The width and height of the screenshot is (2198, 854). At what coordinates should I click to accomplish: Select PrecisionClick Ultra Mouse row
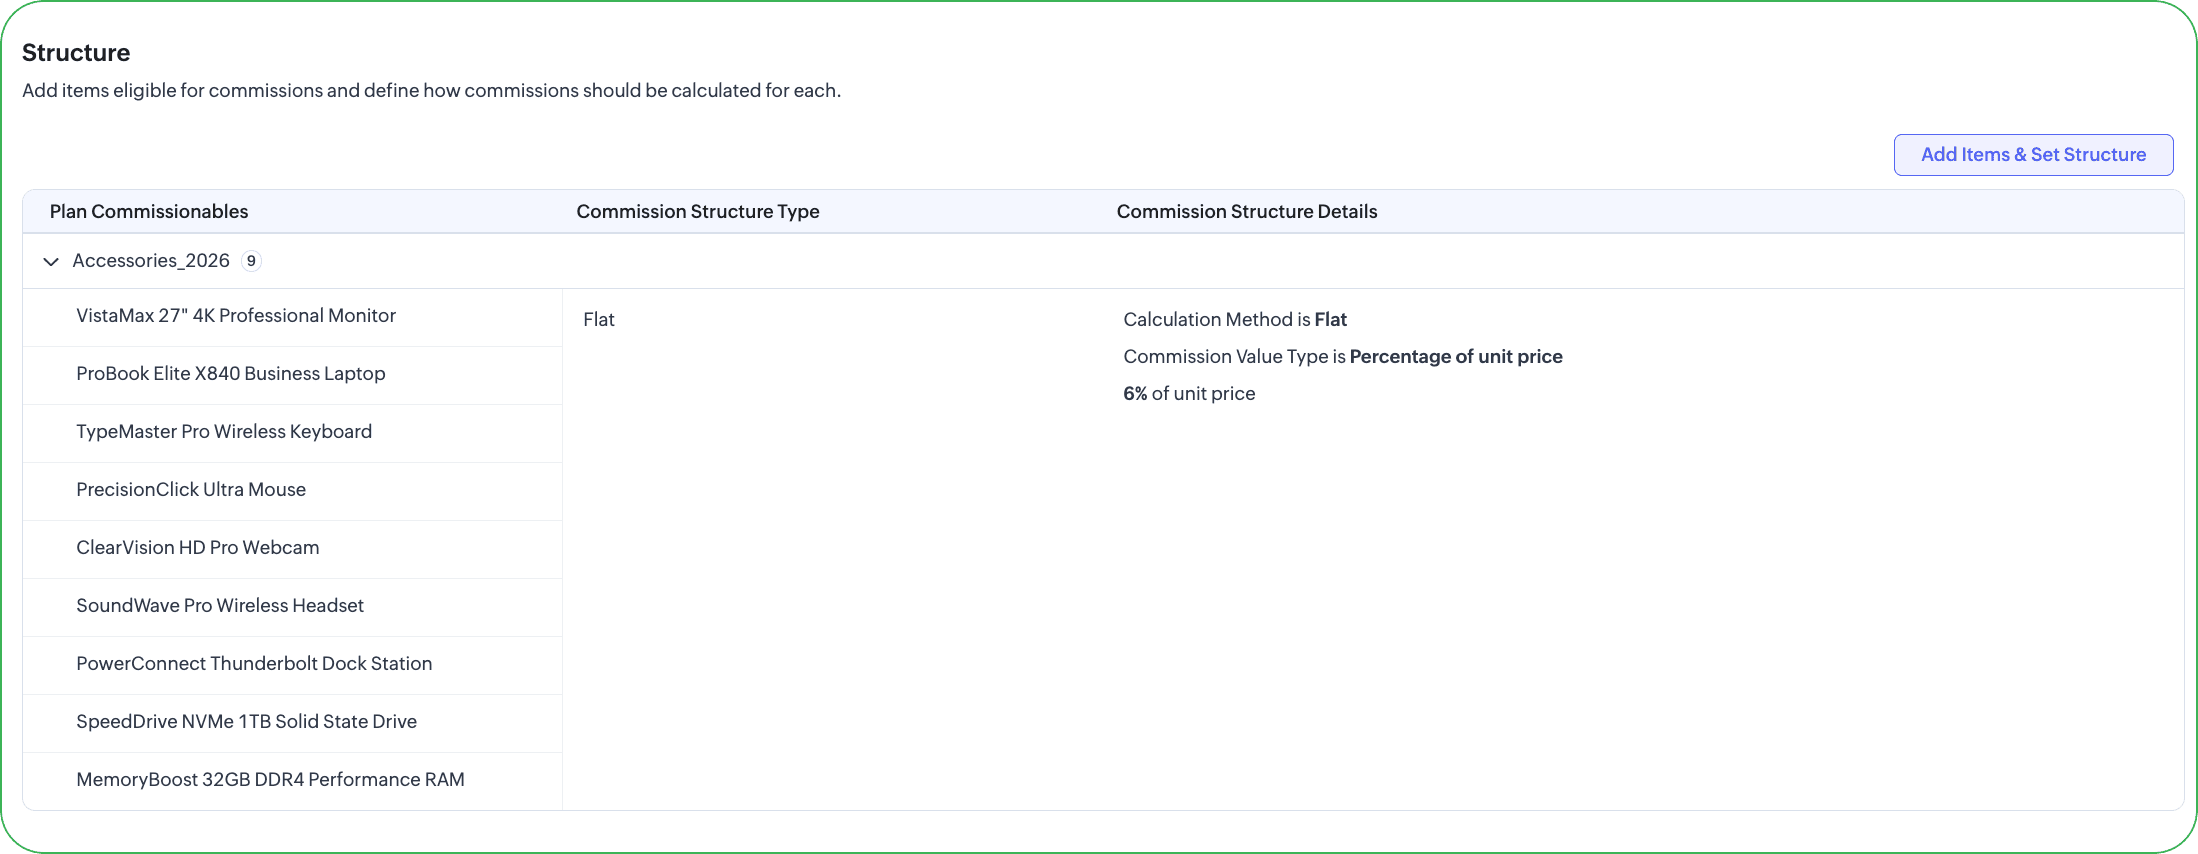pyautogui.click(x=293, y=491)
